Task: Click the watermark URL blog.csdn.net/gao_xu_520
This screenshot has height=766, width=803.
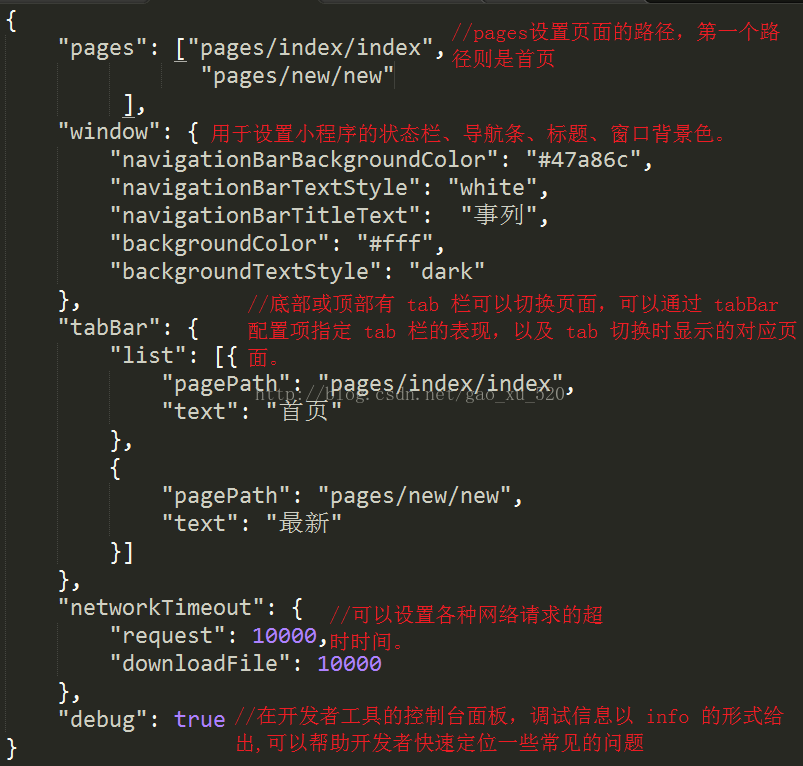Action: tap(410, 394)
